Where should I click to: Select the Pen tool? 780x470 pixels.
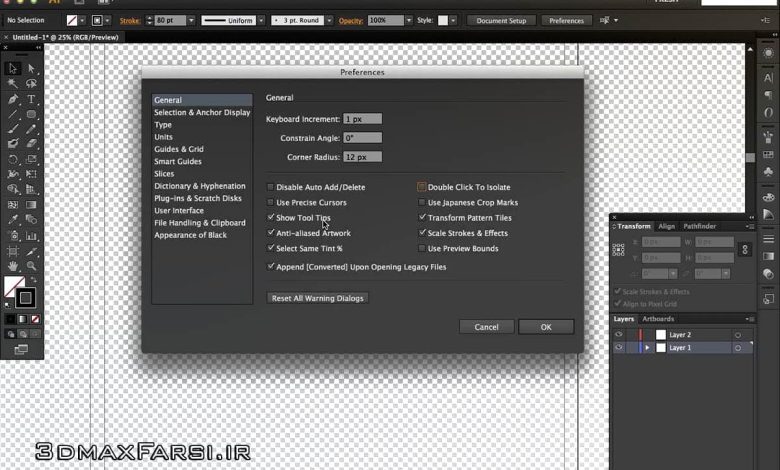(x=12, y=99)
